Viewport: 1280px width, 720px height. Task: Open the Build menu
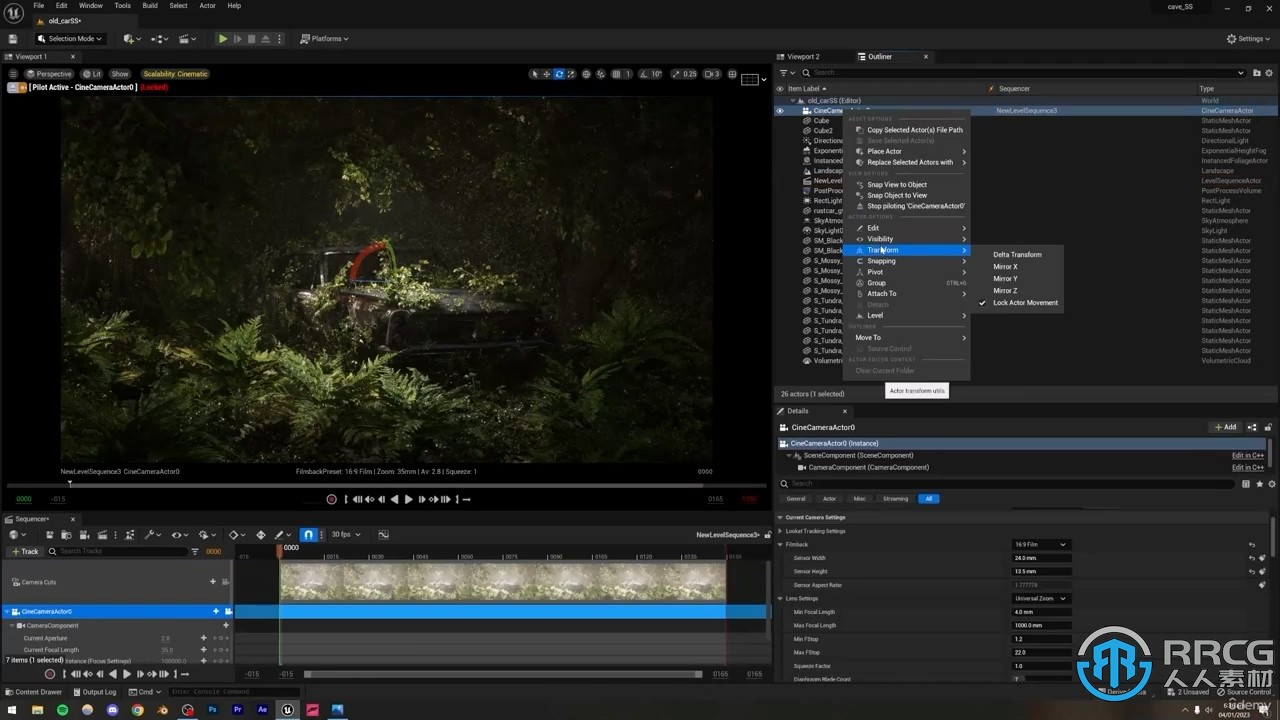click(x=150, y=5)
